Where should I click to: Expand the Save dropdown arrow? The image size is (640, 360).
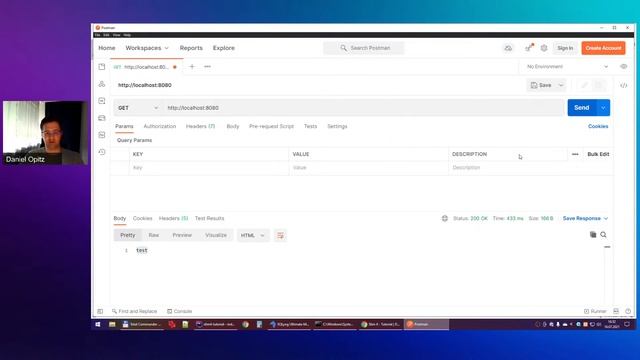coord(561,85)
